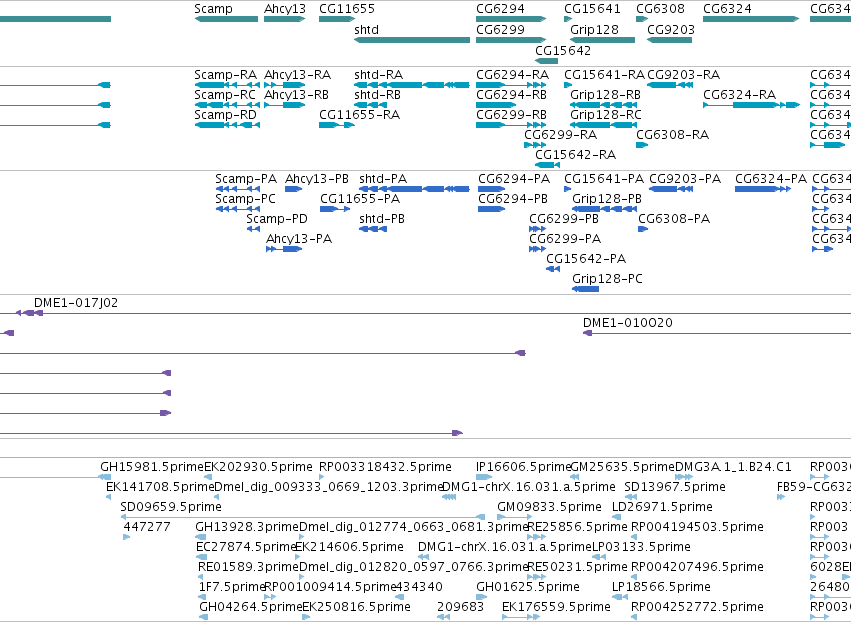The image size is (851, 622).
Task: Click transcript label CG9203-RA
Action: 683,75
